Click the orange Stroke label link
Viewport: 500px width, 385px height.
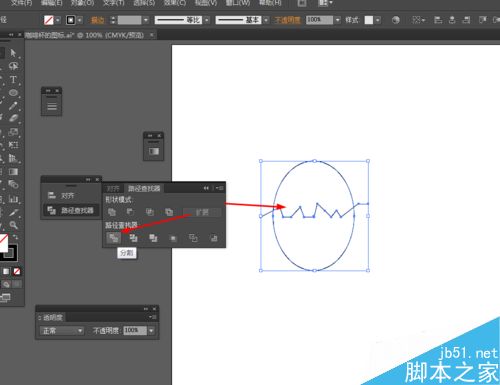point(97,20)
